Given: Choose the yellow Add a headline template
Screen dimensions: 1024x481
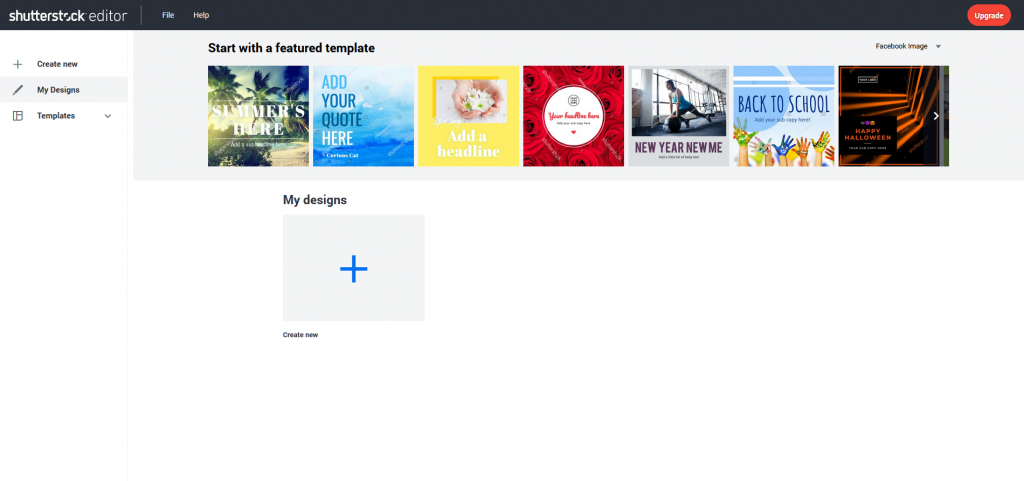Looking at the screenshot, I should pyautogui.click(x=468, y=116).
